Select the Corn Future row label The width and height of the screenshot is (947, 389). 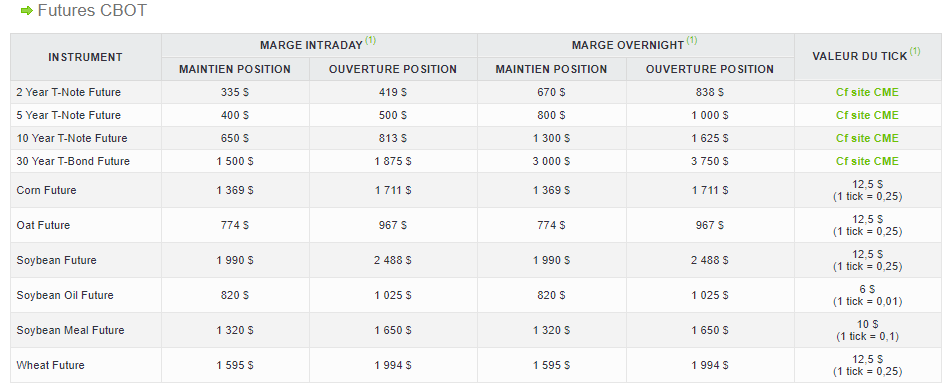[47, 190]
